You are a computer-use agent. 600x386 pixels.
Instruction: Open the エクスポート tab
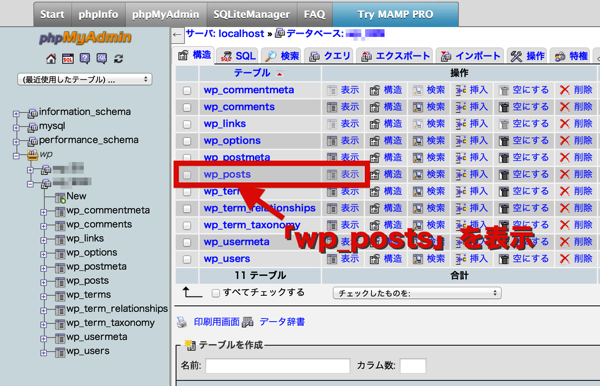(395, 56)
